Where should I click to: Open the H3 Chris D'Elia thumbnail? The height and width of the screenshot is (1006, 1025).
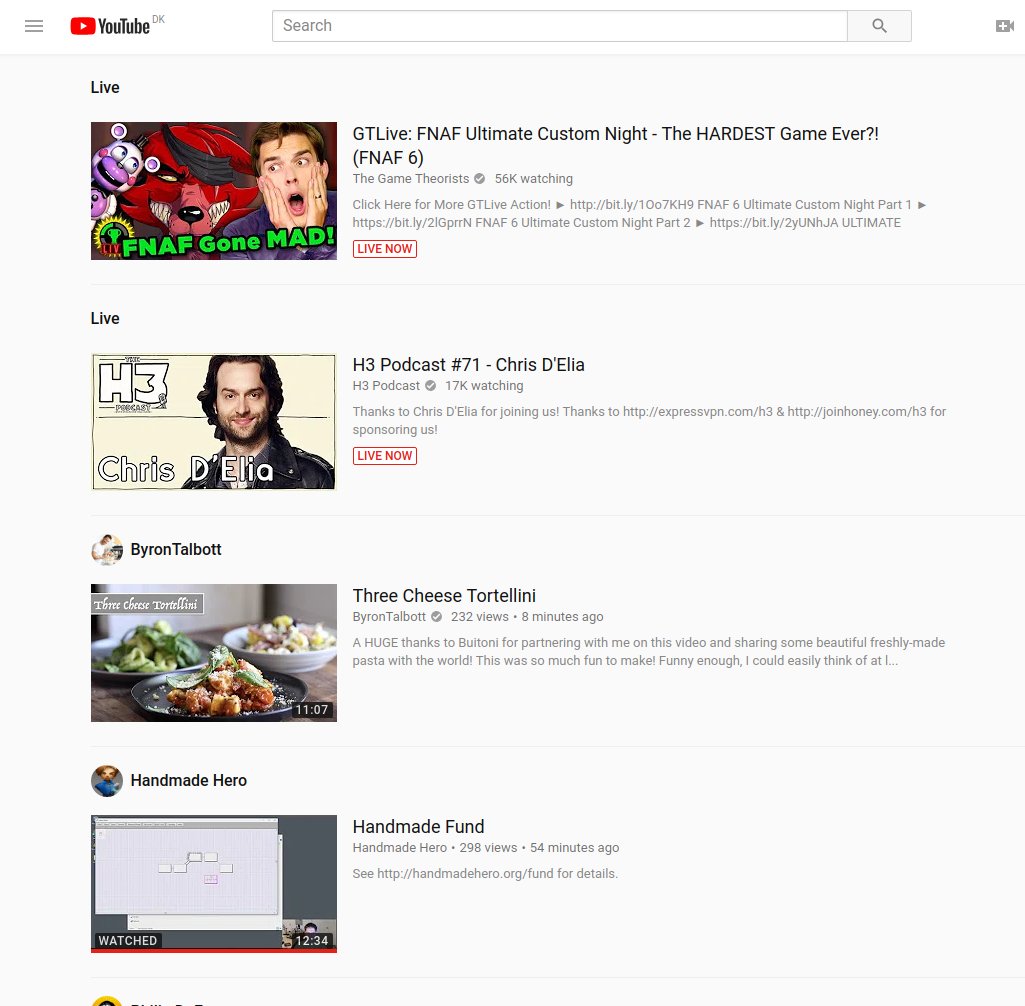pos(214,422)
